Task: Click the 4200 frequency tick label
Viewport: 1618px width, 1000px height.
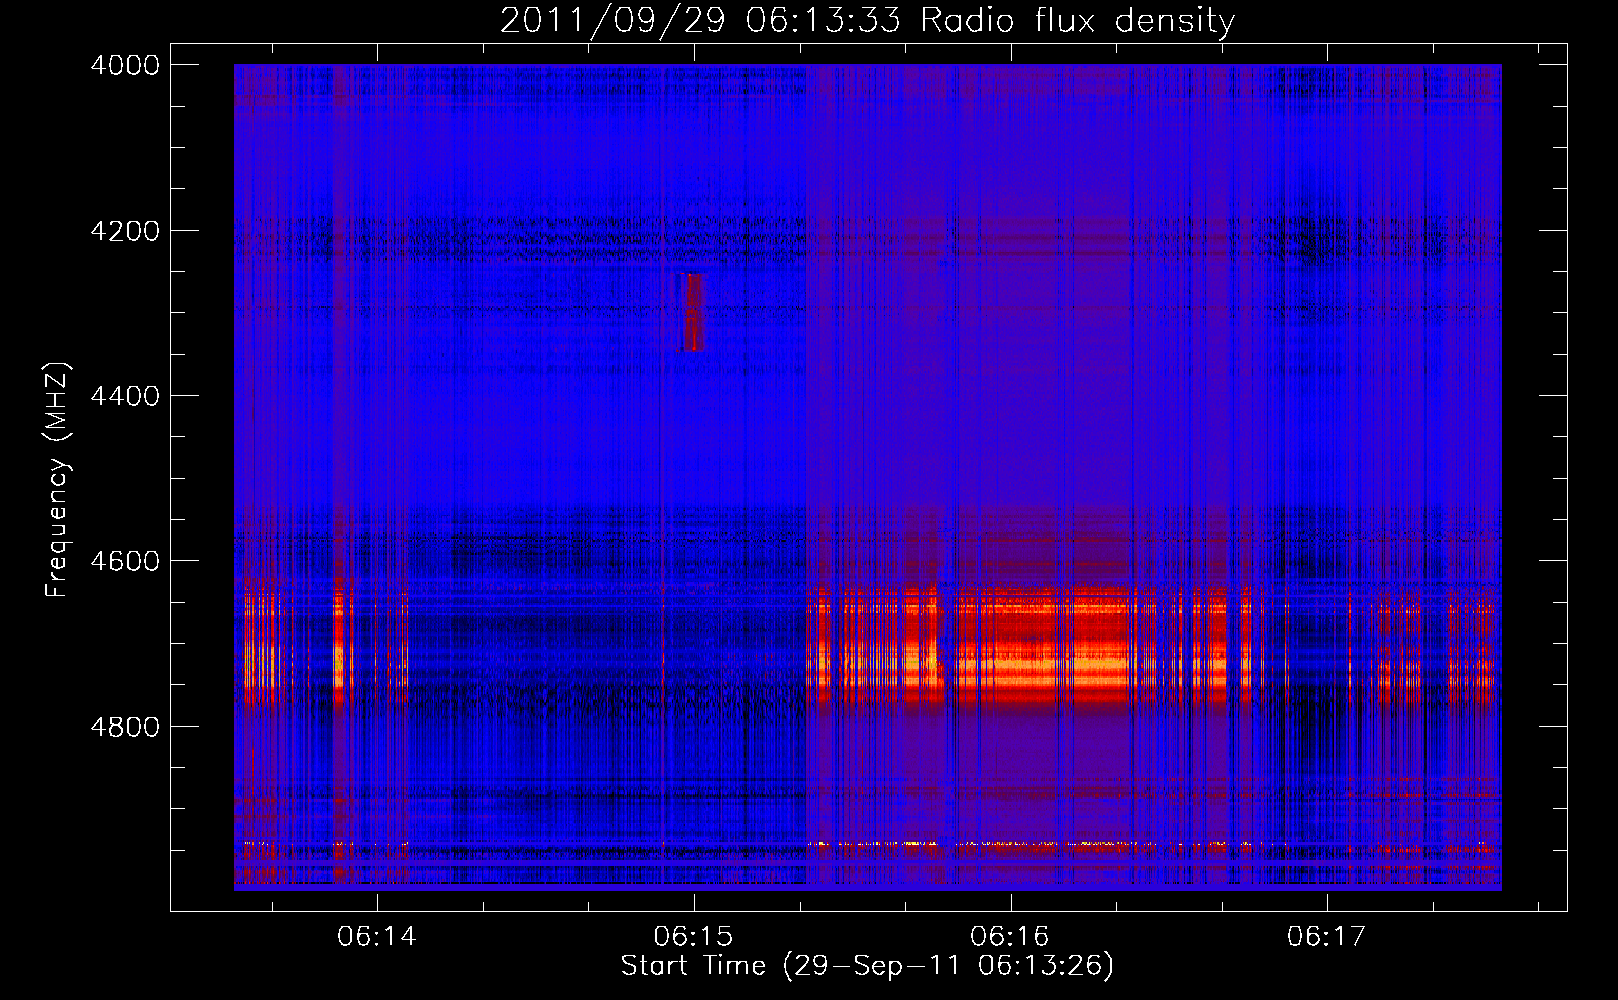Action: coord(125,231)
